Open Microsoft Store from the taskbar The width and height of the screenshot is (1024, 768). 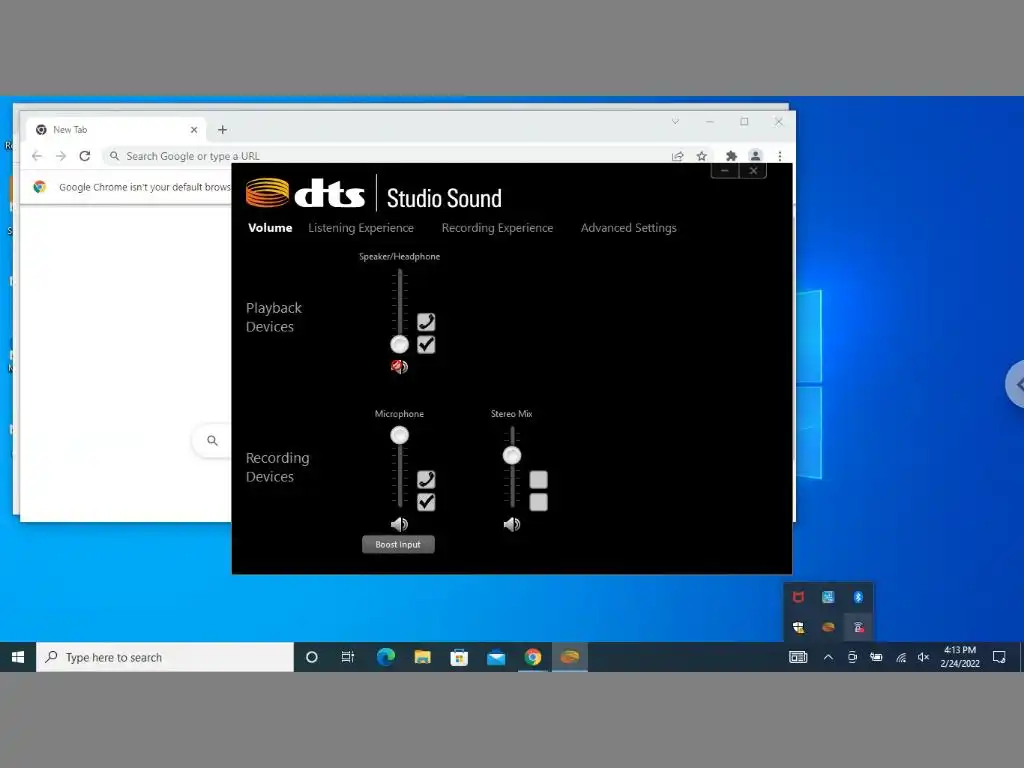coord(459,657)
